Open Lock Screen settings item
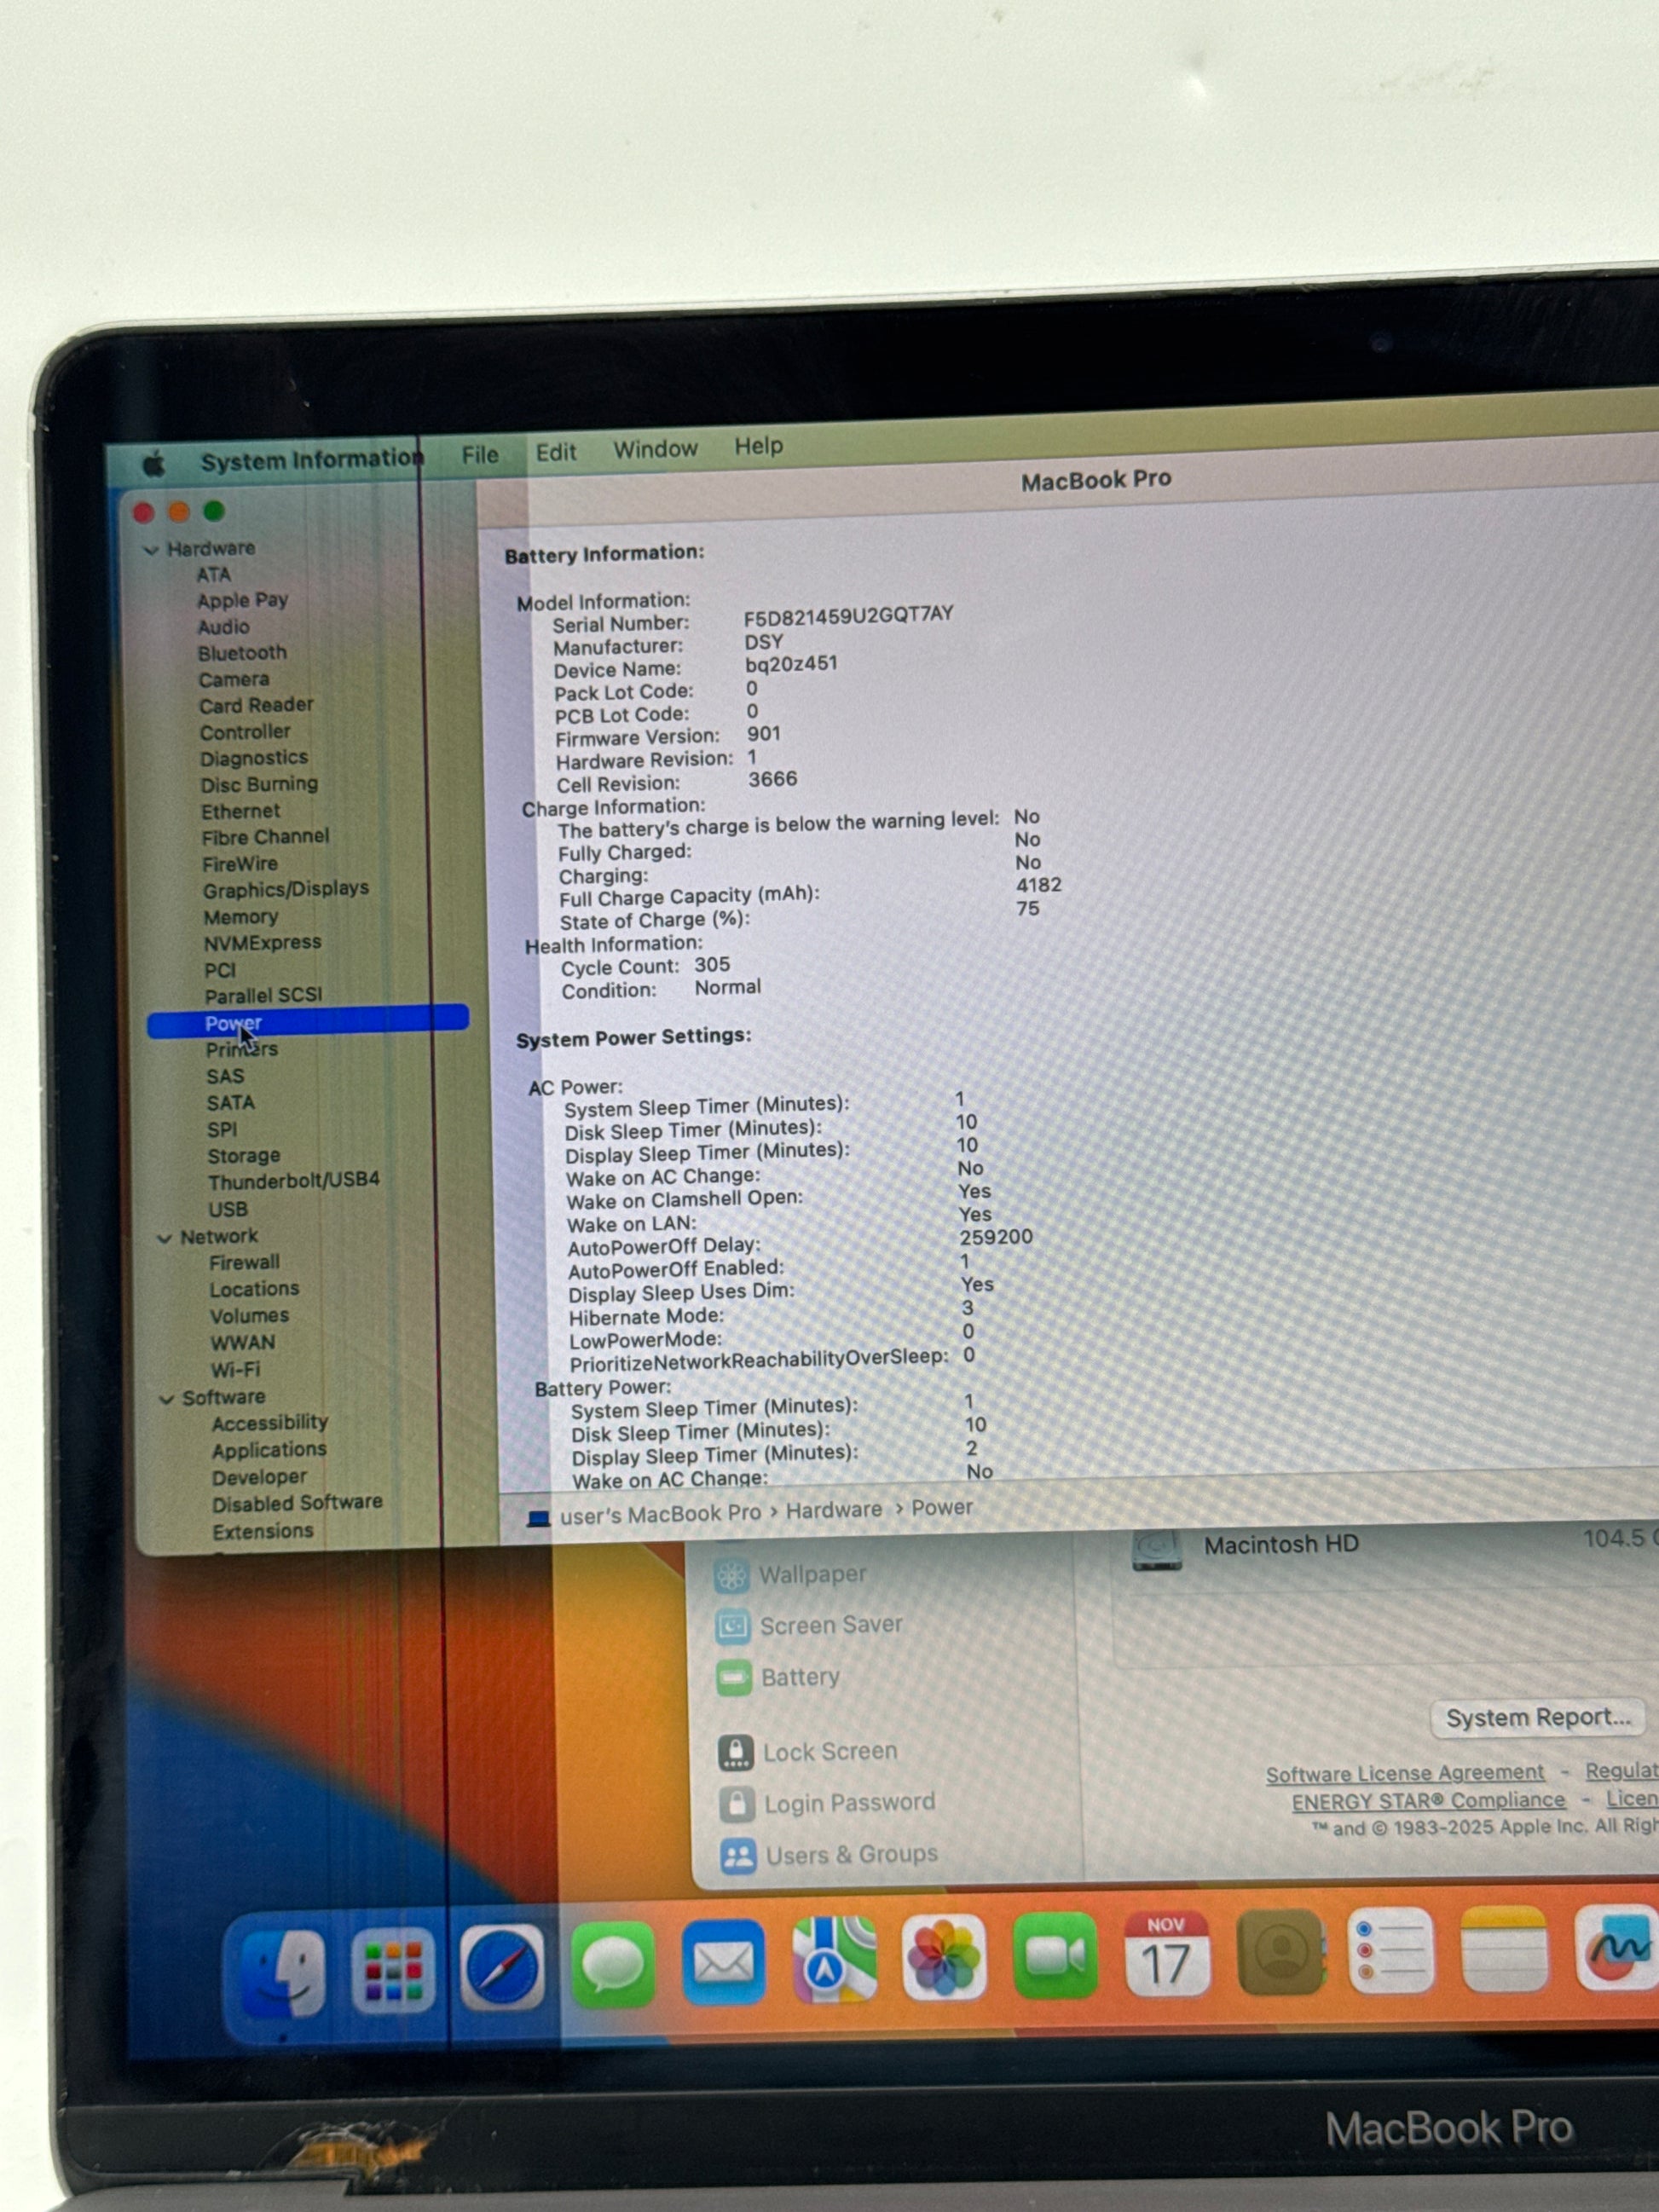 (829, 1752)
